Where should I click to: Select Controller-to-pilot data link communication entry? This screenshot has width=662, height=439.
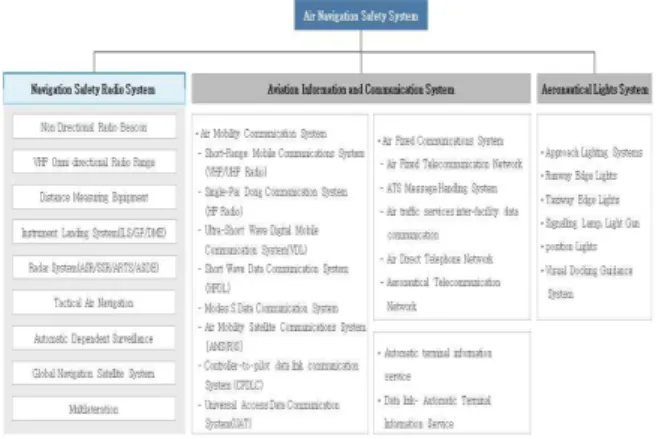tap(279, 375)
